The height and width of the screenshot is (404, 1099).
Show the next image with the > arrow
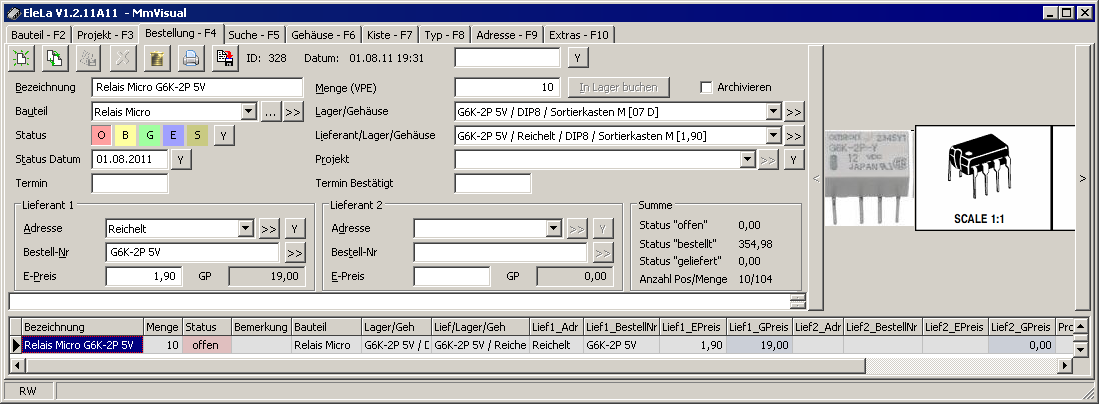pyautogui.click(x=1082, y=177)
